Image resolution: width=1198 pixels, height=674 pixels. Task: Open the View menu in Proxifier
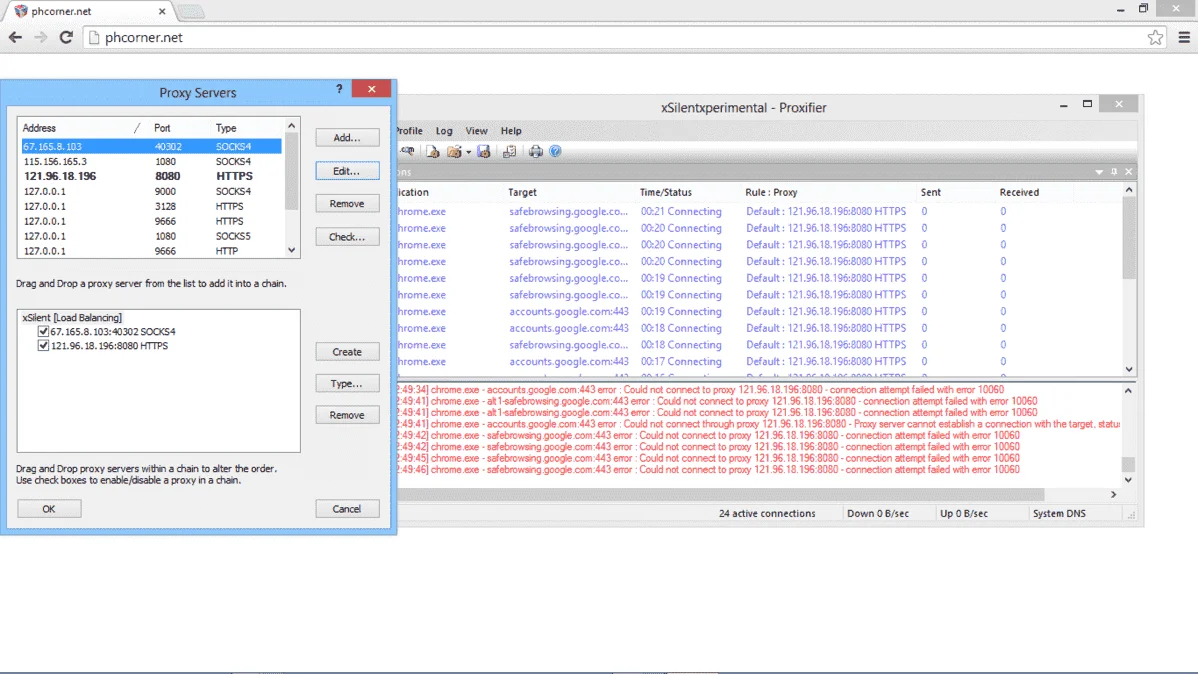[x=476, y=131]
